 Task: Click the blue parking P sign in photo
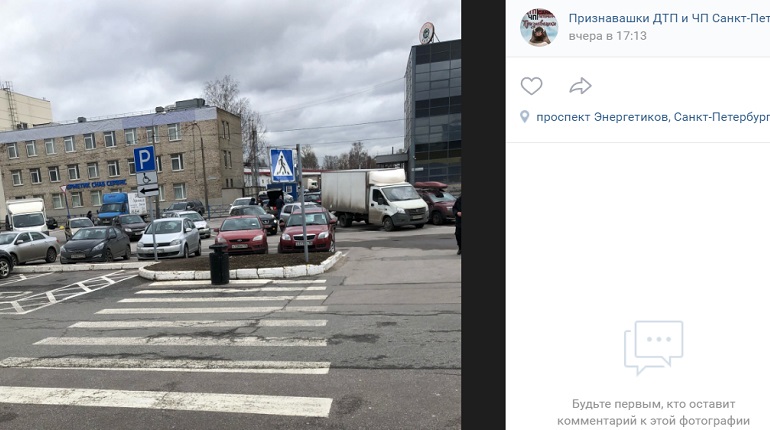[144, 159]
